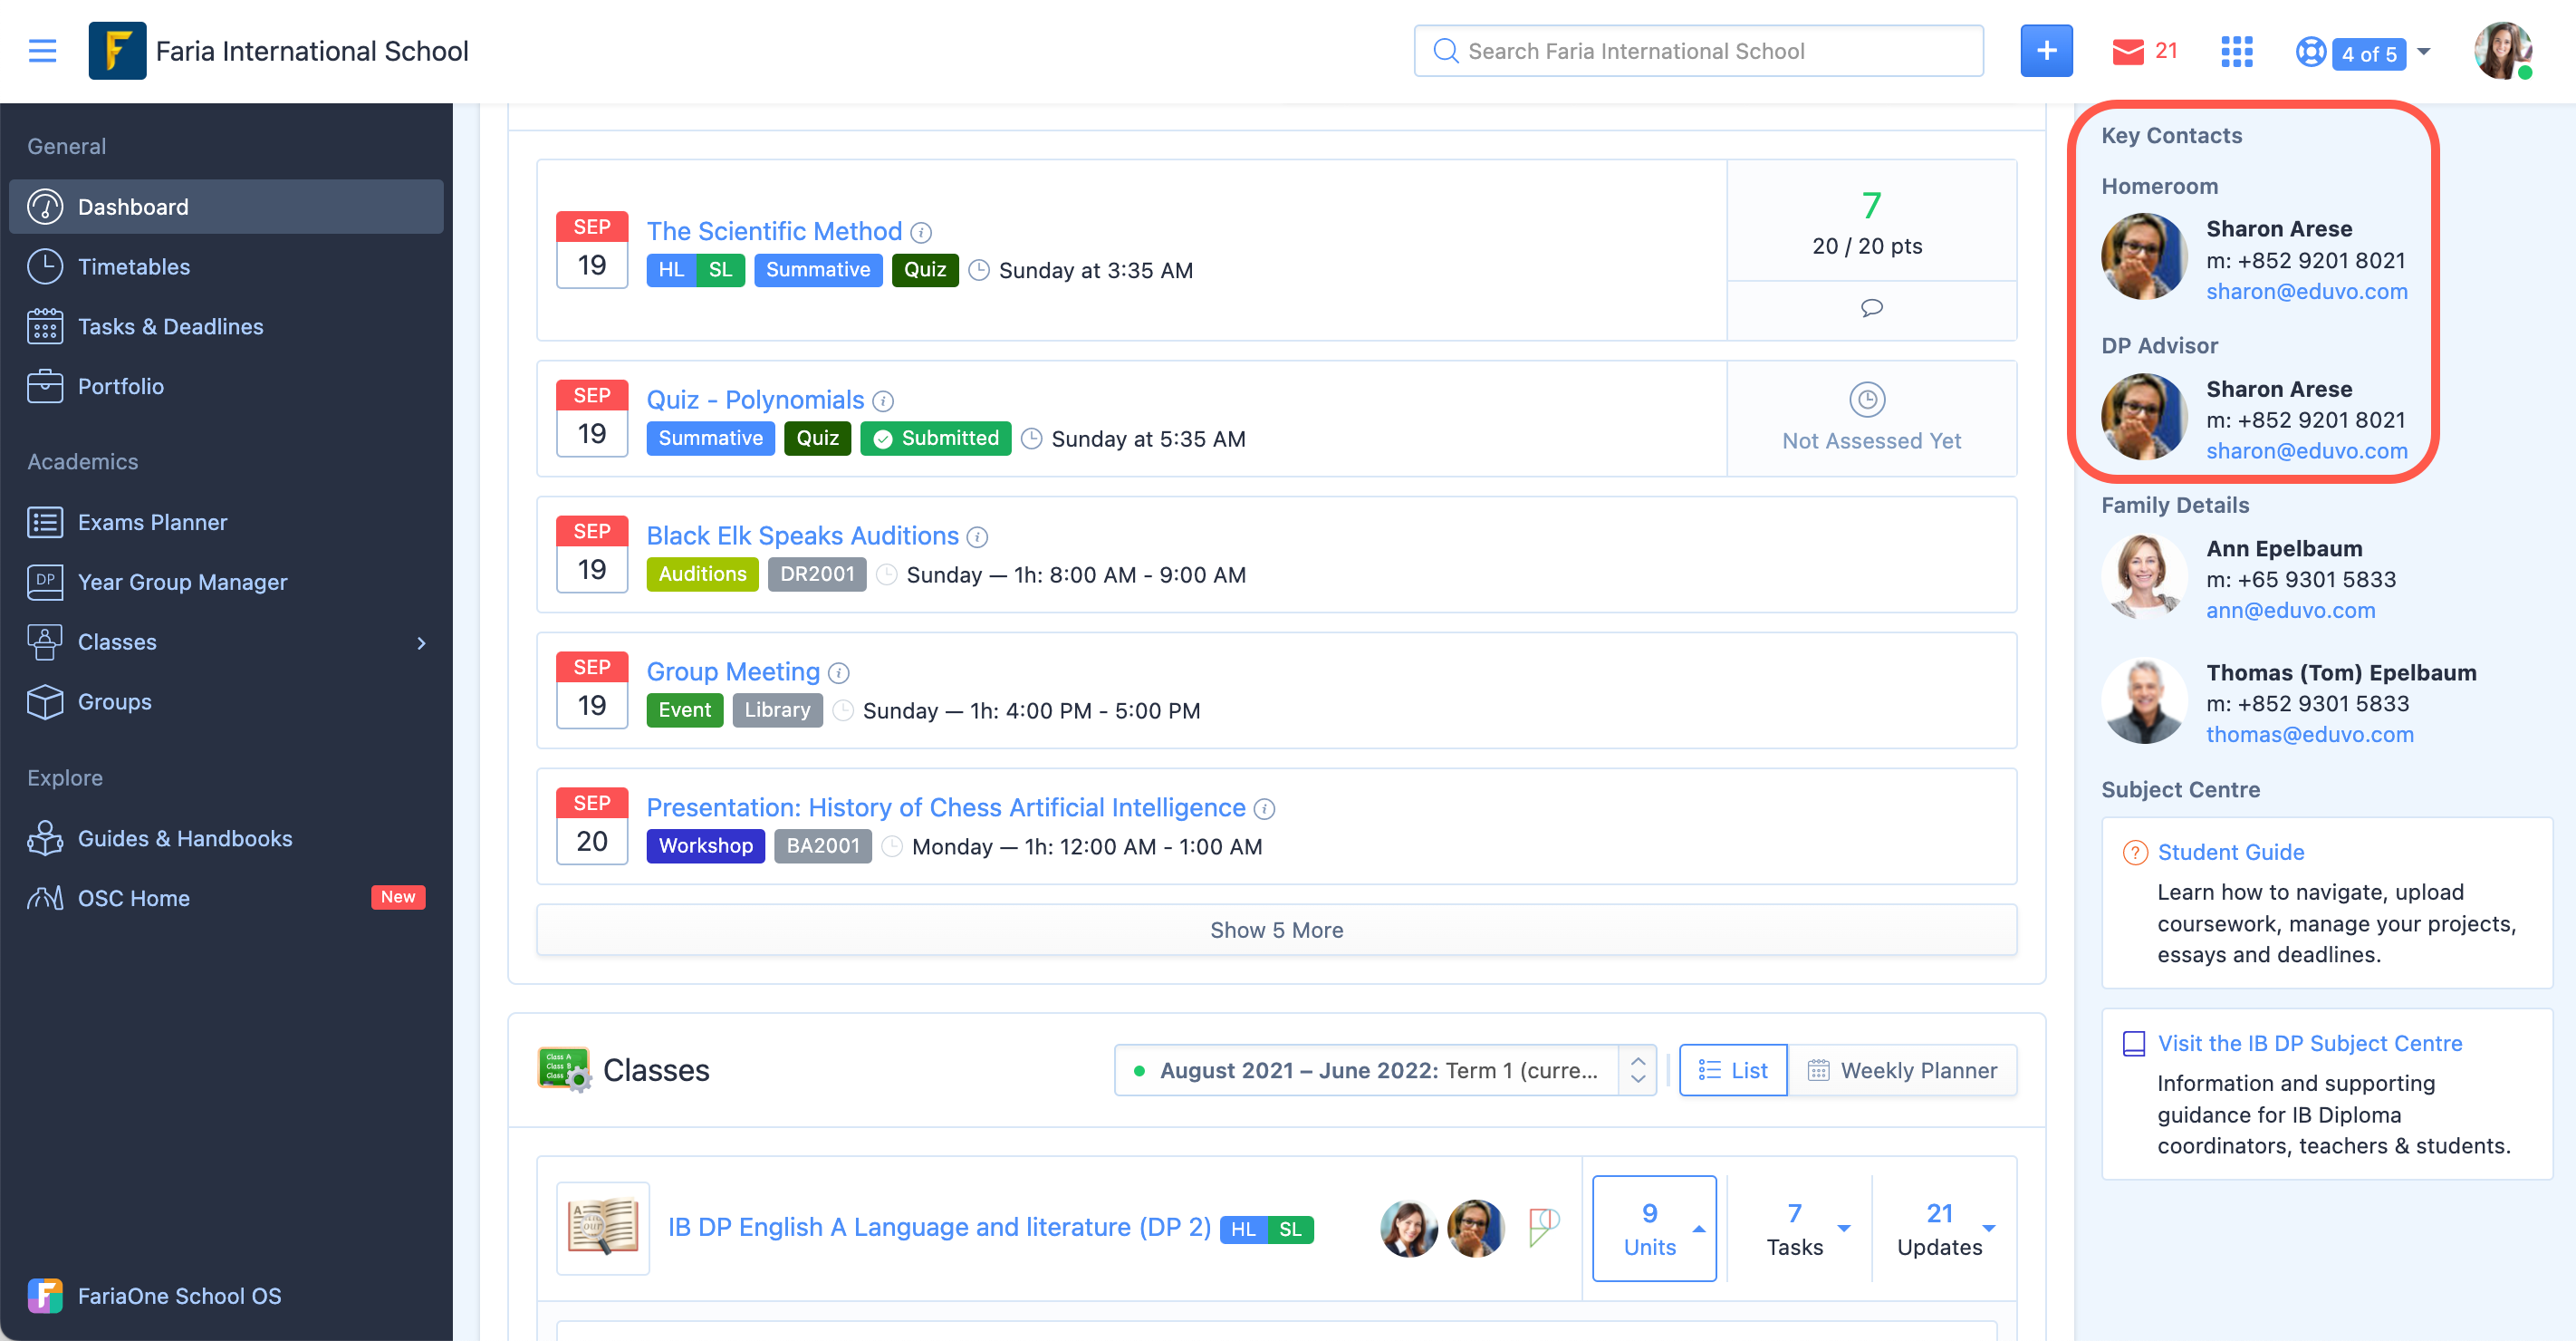Viewport: 2576px width, 1341px height.
Task: Click the FariaOne School OS logo
Action: [45, 1295]
